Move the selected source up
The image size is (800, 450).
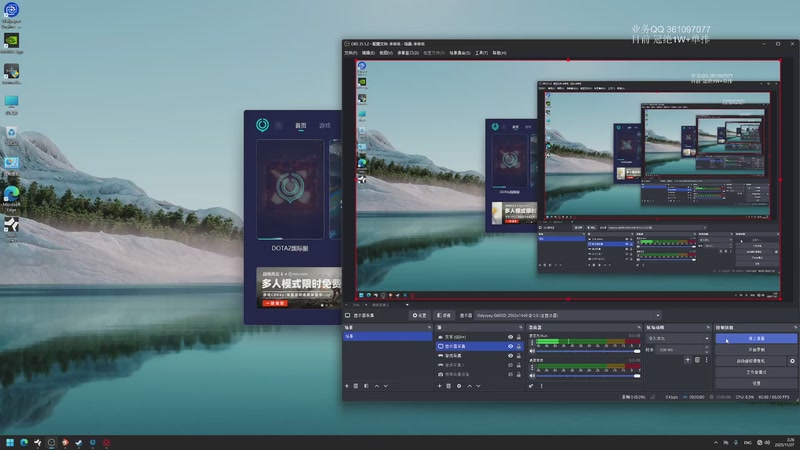pyautogui.click(x=469, y=386)
